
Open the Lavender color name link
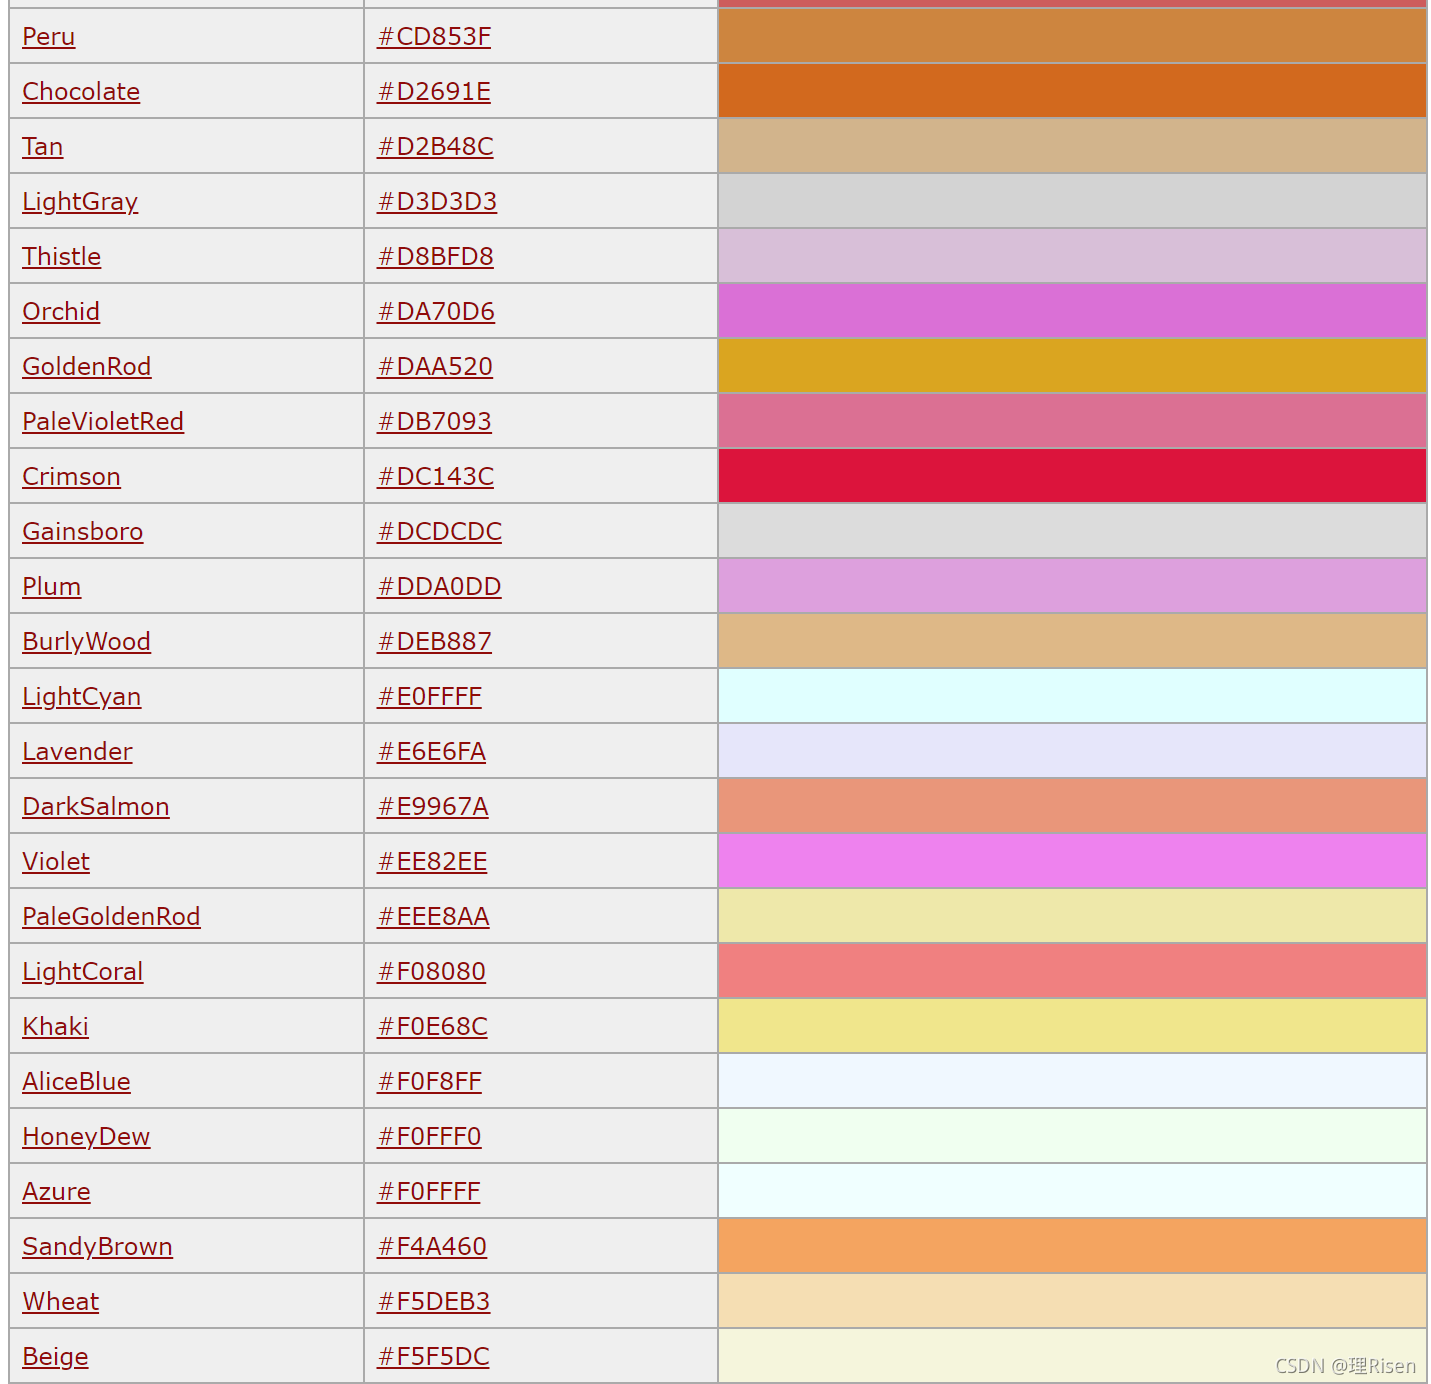78,752
